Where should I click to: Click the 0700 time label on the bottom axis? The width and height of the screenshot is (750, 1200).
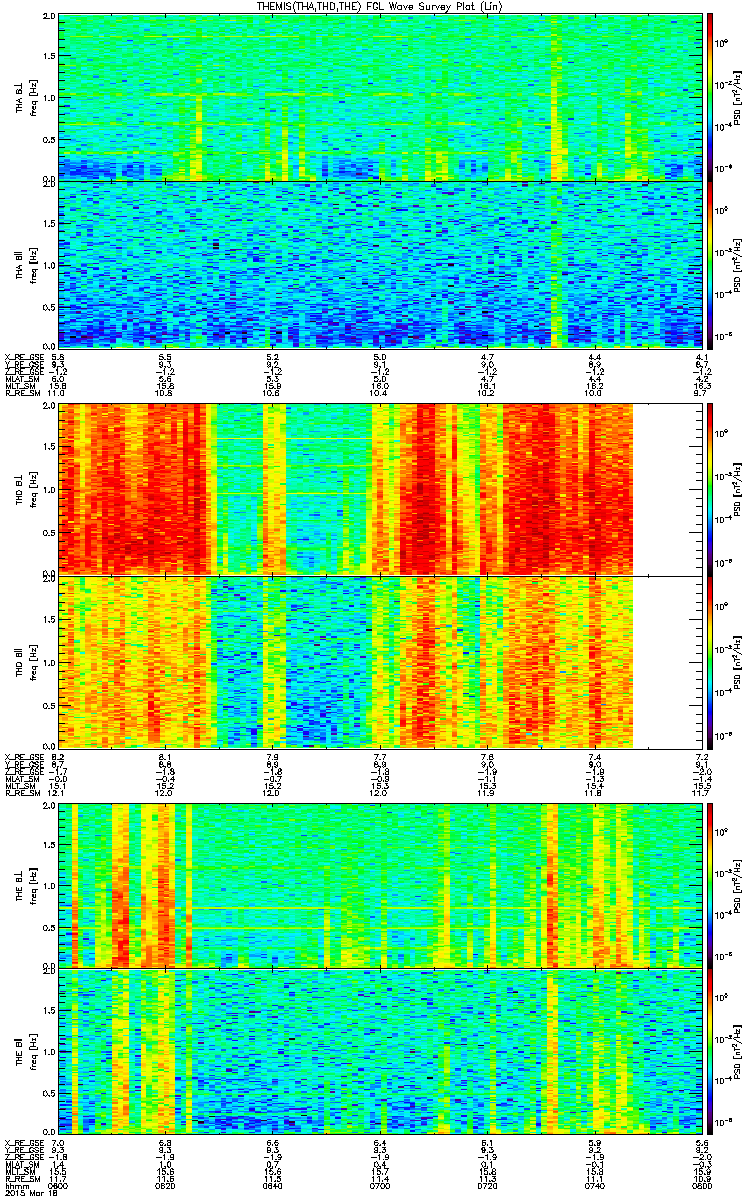click(379, 1185)
